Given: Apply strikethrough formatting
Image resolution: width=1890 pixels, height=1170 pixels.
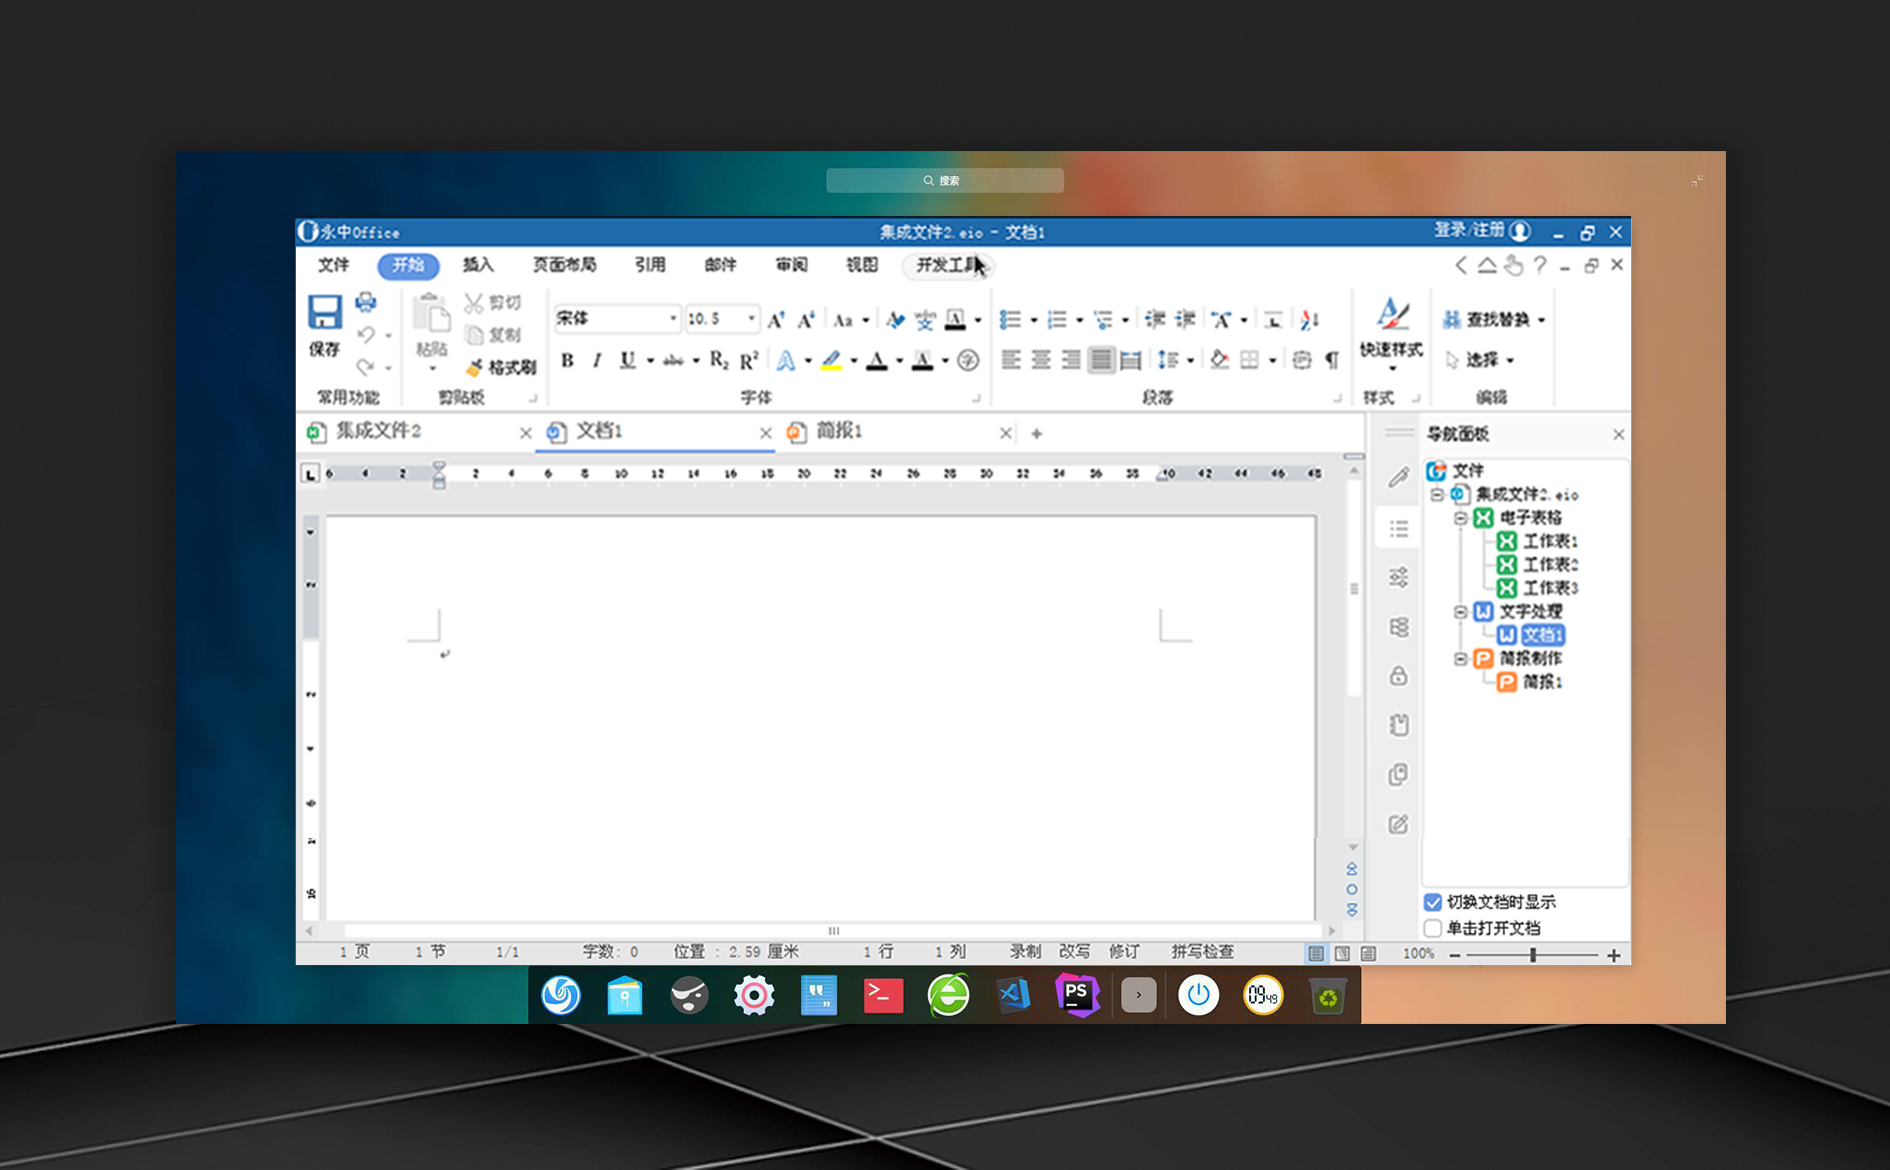Looking at the screenshot, I should 673,360.
